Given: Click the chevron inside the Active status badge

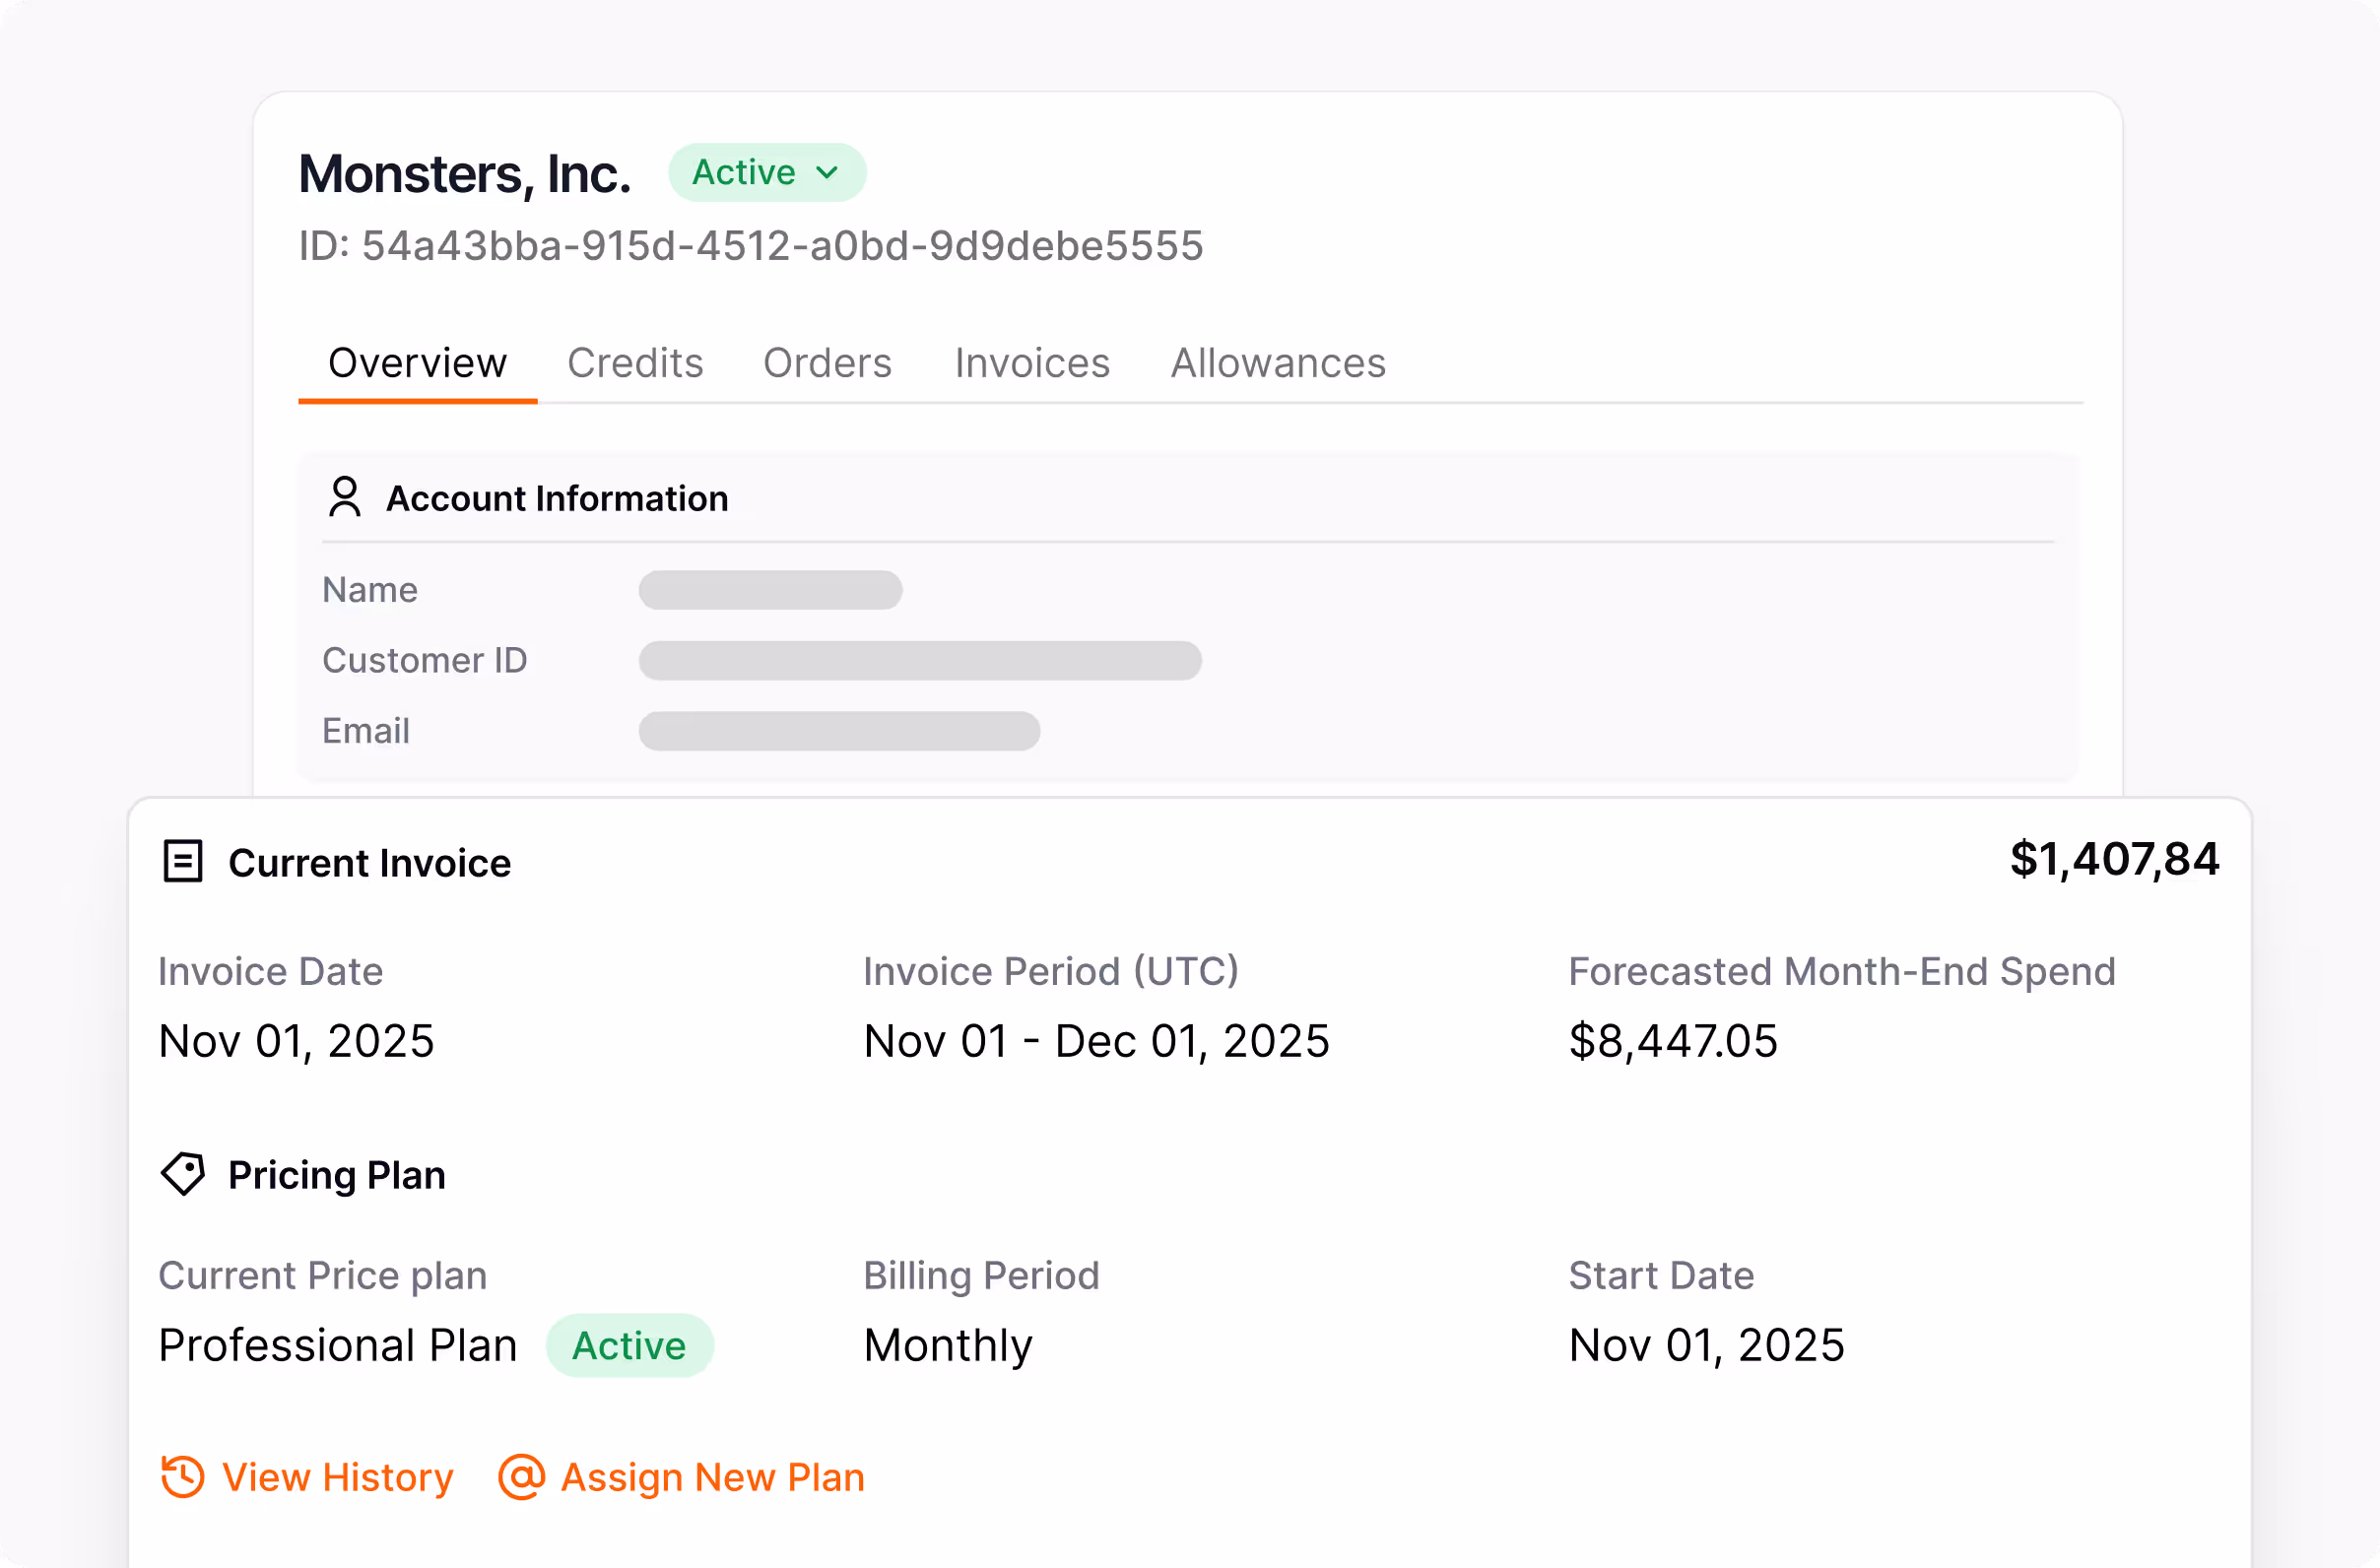Looking at the screenshot, I should (x=827, y=172).
